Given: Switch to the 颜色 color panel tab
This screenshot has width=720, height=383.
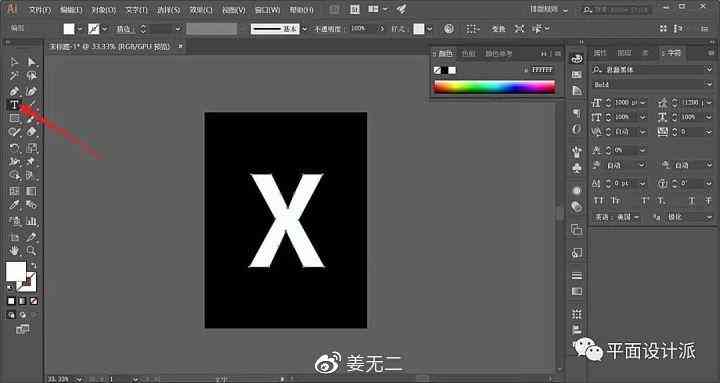Looking at the screenshot, I should [444, 53].
